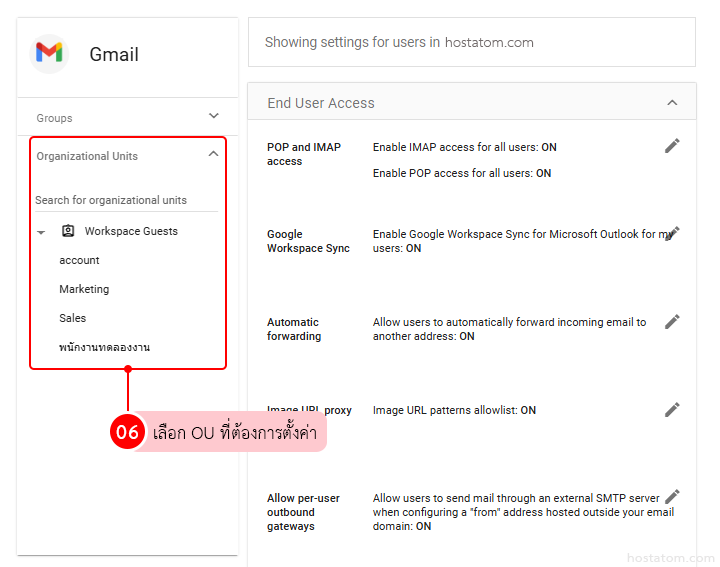Click external SMTP server description text
The image size is (720, 567).
(x=523, y=512)
